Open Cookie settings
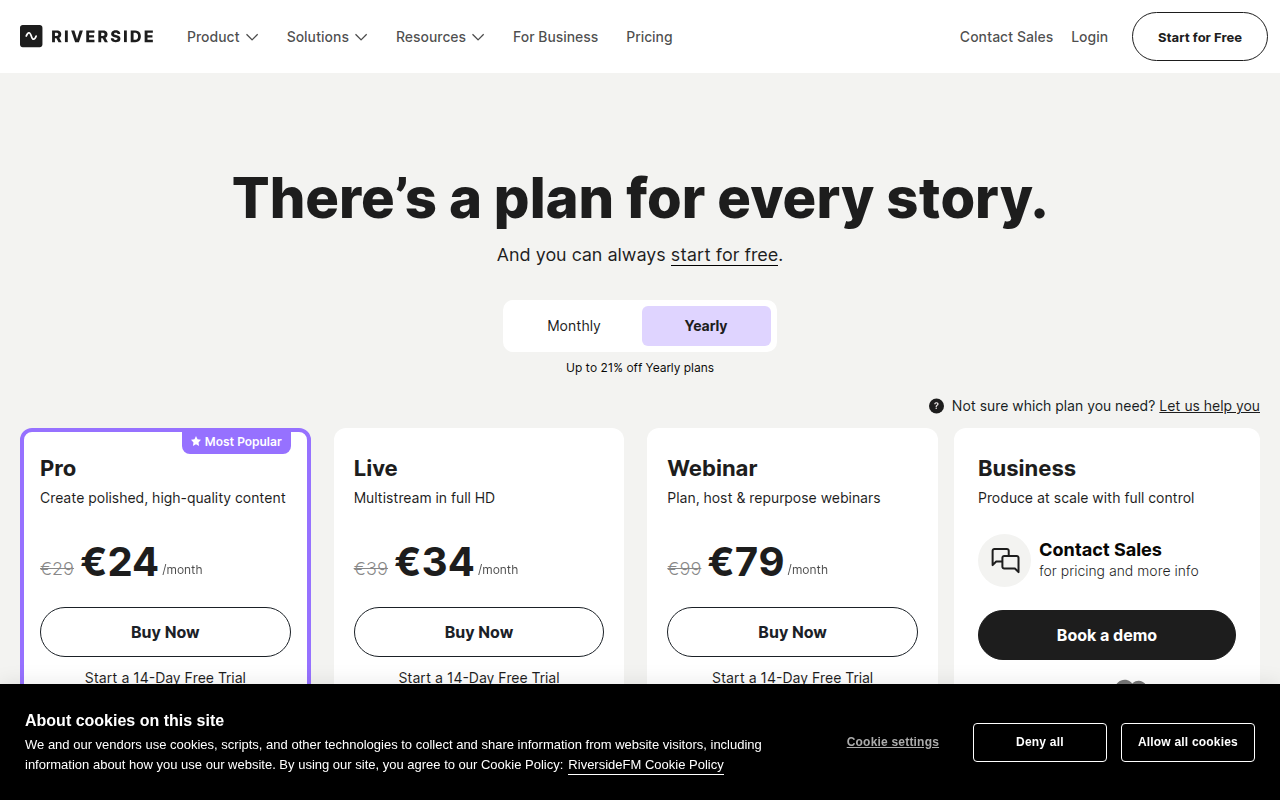The height and width of the screenshot is (800, 1280). point(892,742)
